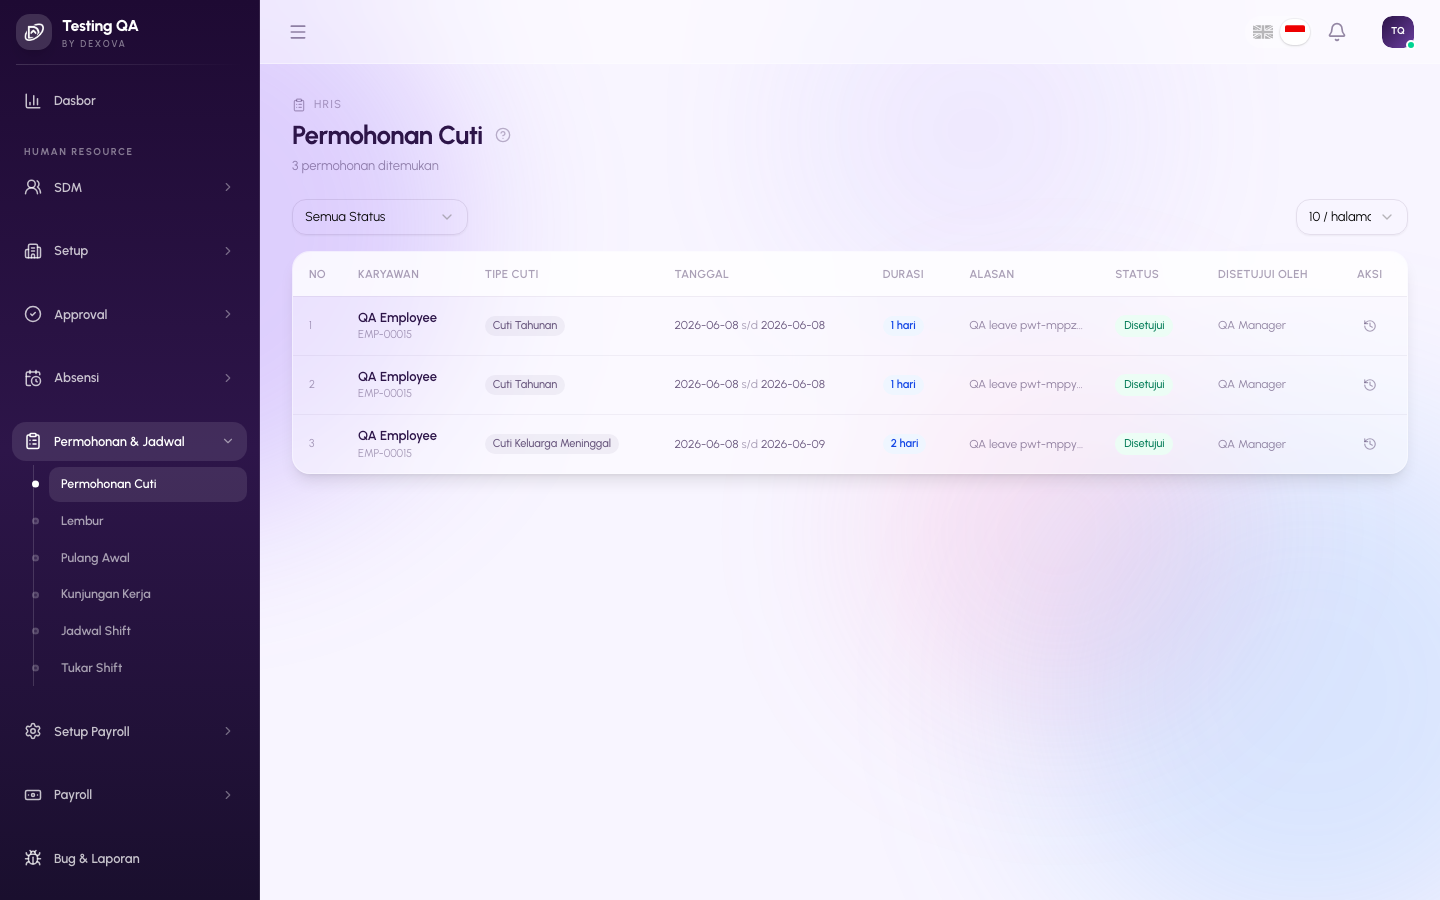Open Bug & Laporan menu item
Screen dimensions: 1440x900
(x=130, y=858)
